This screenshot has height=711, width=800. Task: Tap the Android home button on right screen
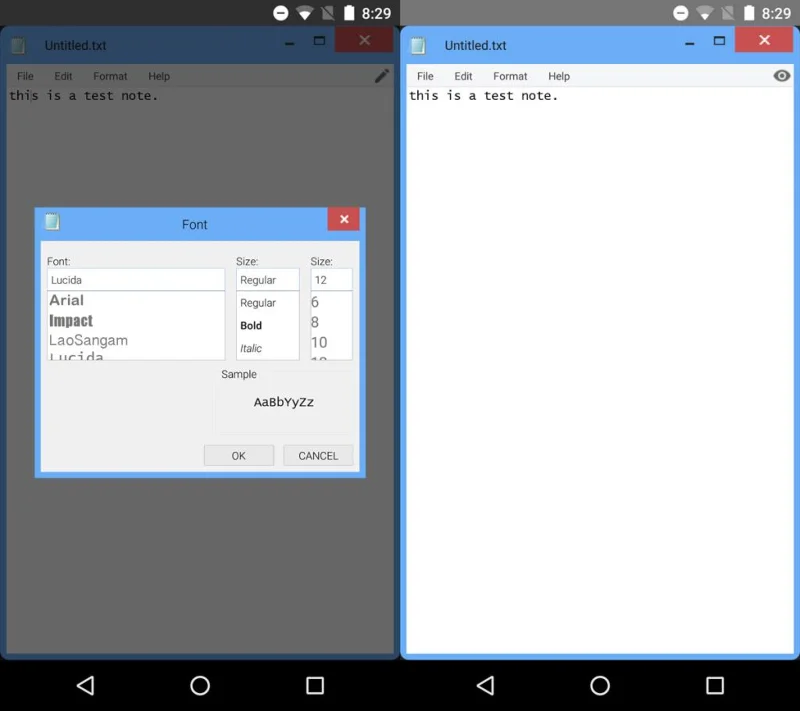(x=600, y=685)
